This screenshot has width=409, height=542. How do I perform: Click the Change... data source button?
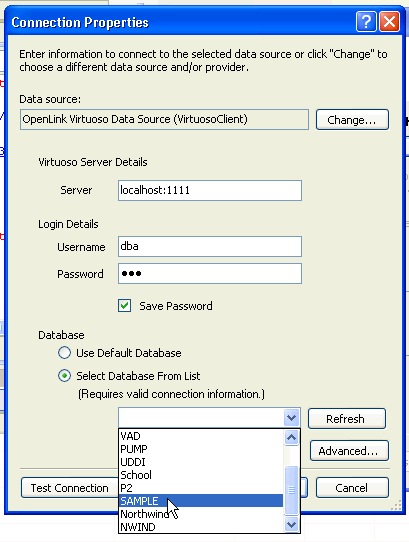coord(352,120)
